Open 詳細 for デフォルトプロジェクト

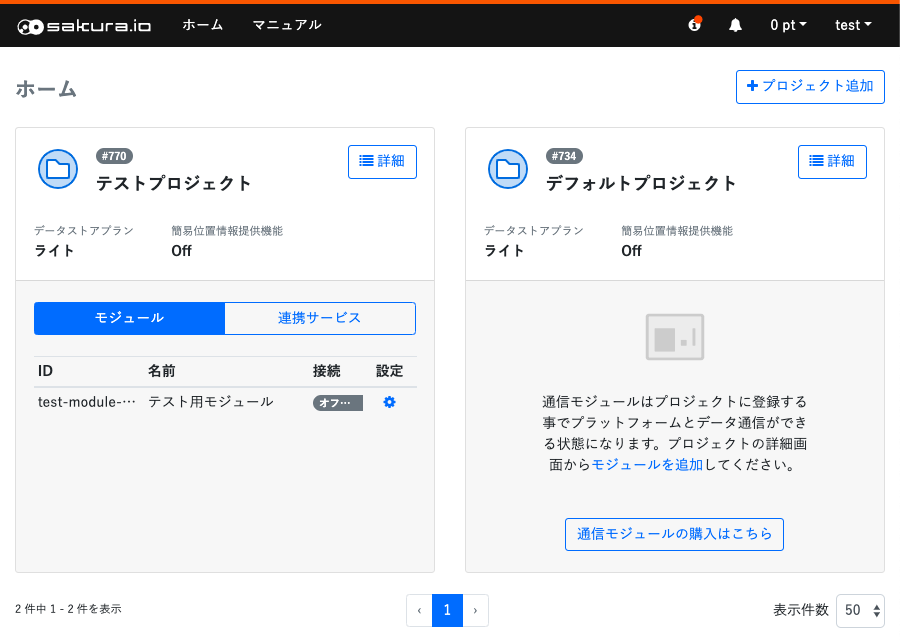click(832, 162)
